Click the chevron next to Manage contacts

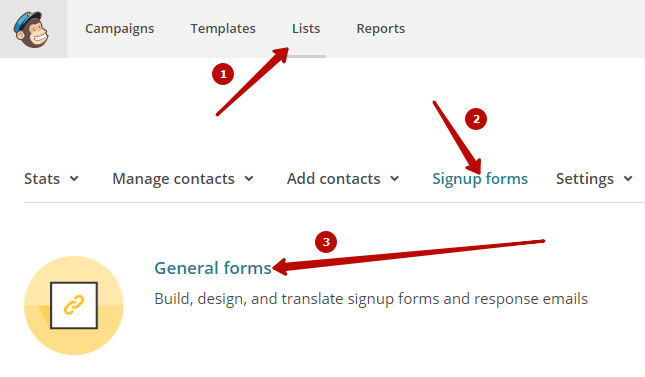(249, 179)
